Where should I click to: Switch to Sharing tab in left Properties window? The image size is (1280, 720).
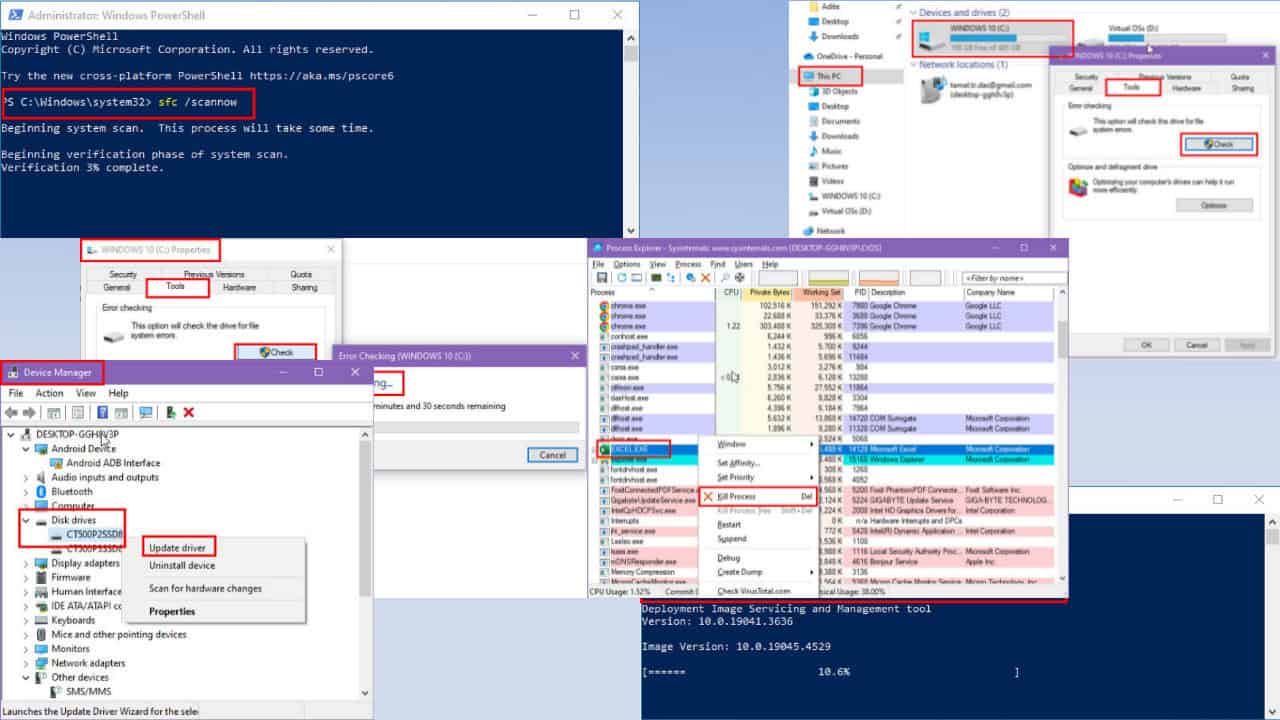coord(304,287)
